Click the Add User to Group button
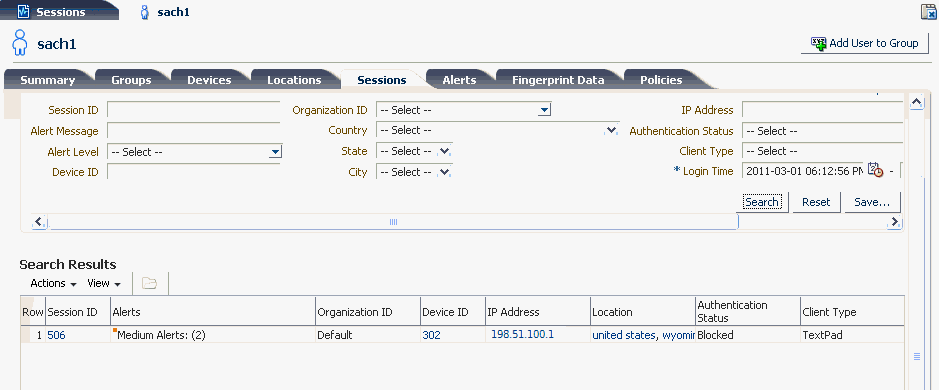 (x=865, y=43)
